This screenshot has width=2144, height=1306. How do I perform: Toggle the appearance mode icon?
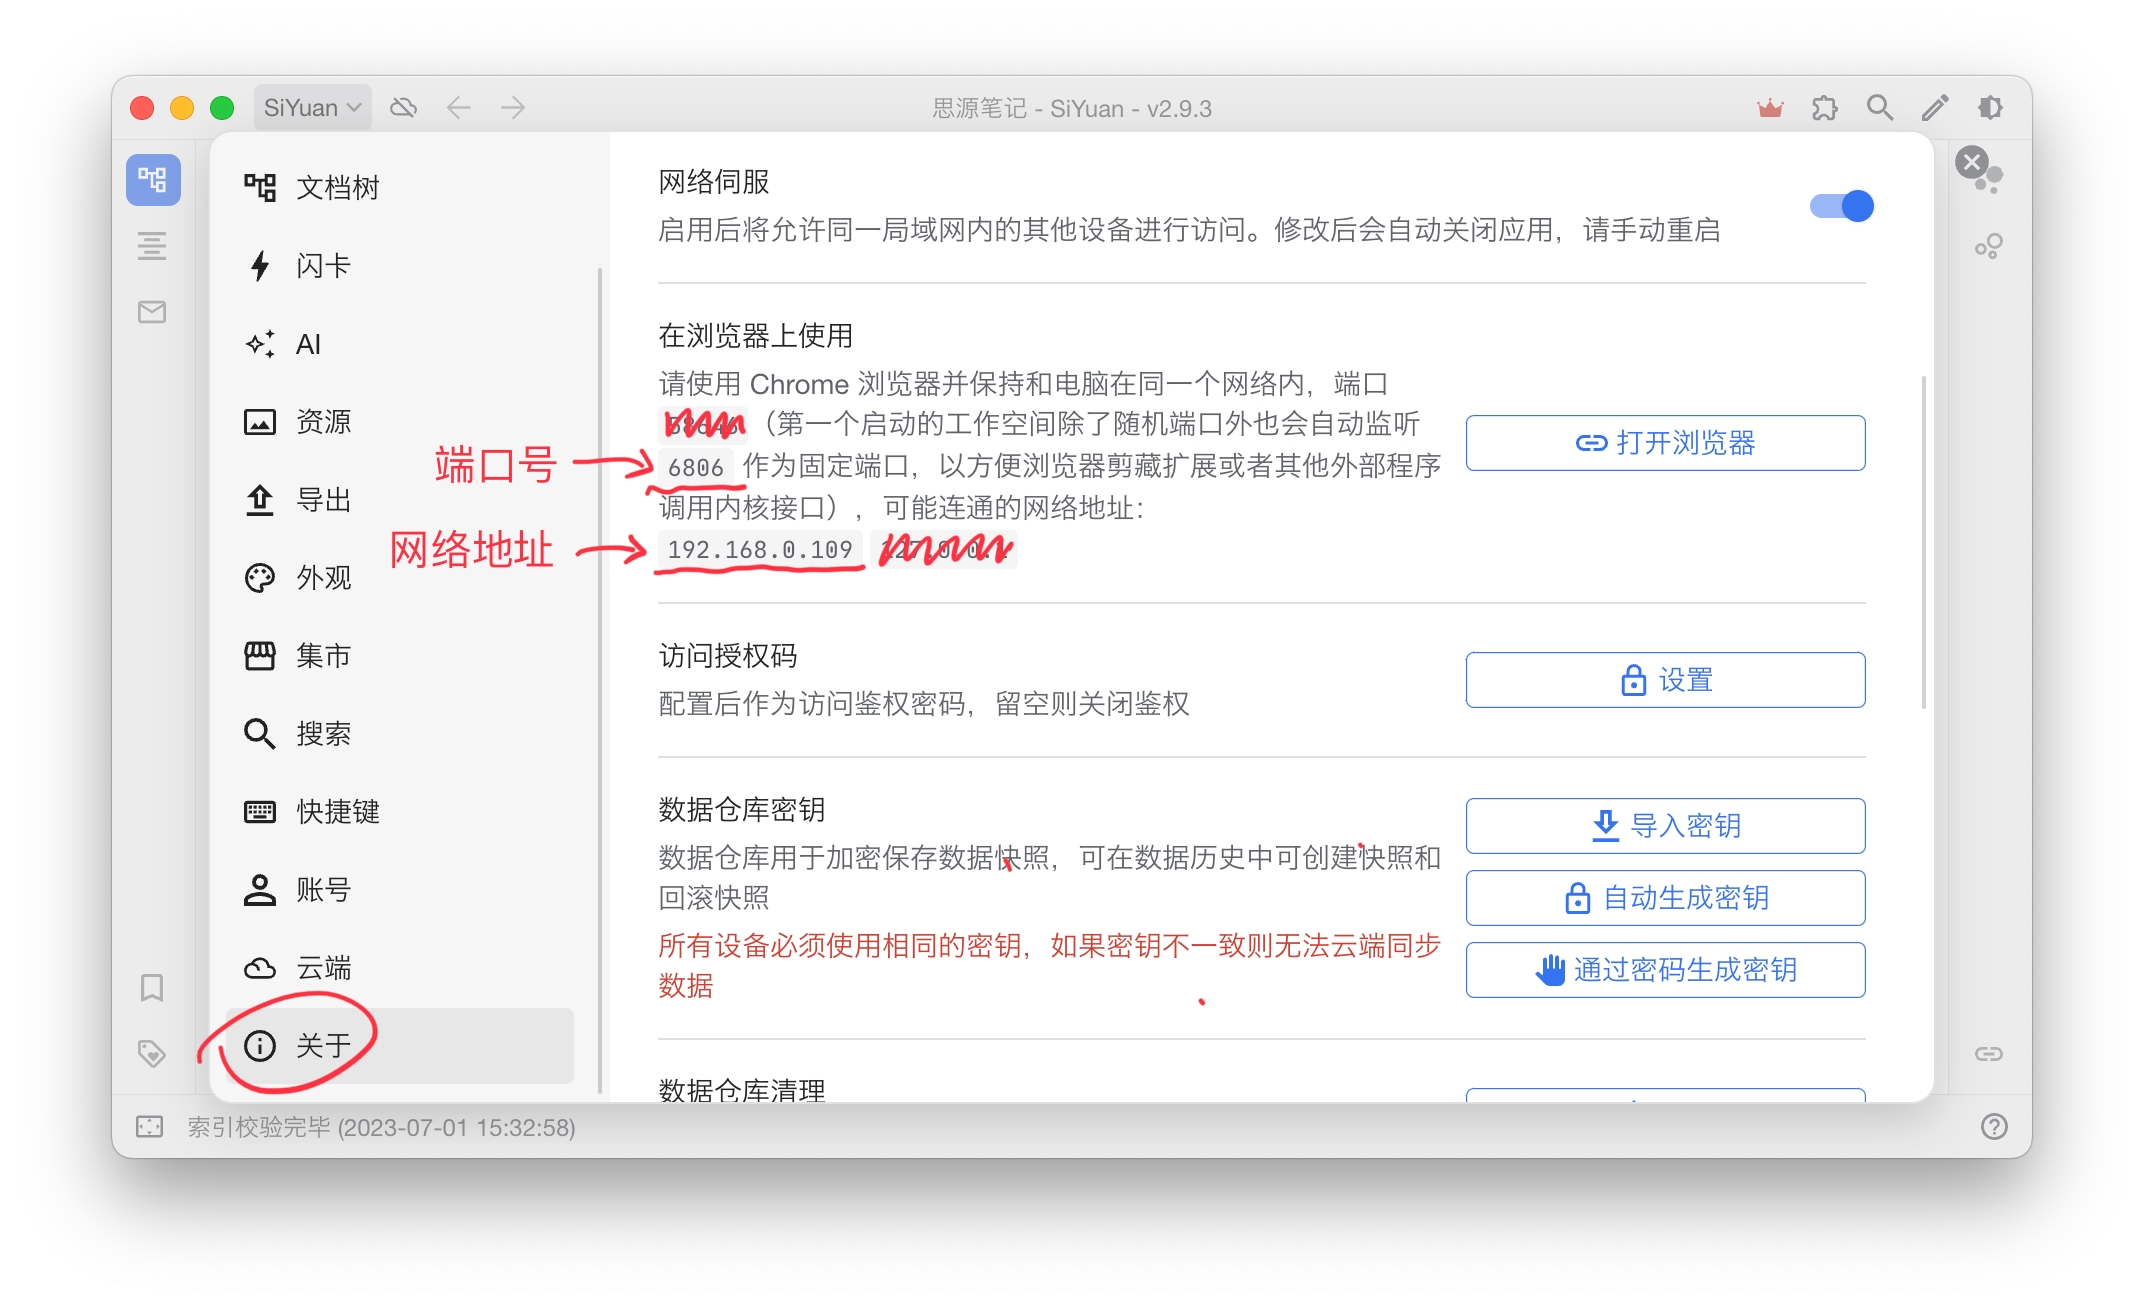pos(1990,108)
